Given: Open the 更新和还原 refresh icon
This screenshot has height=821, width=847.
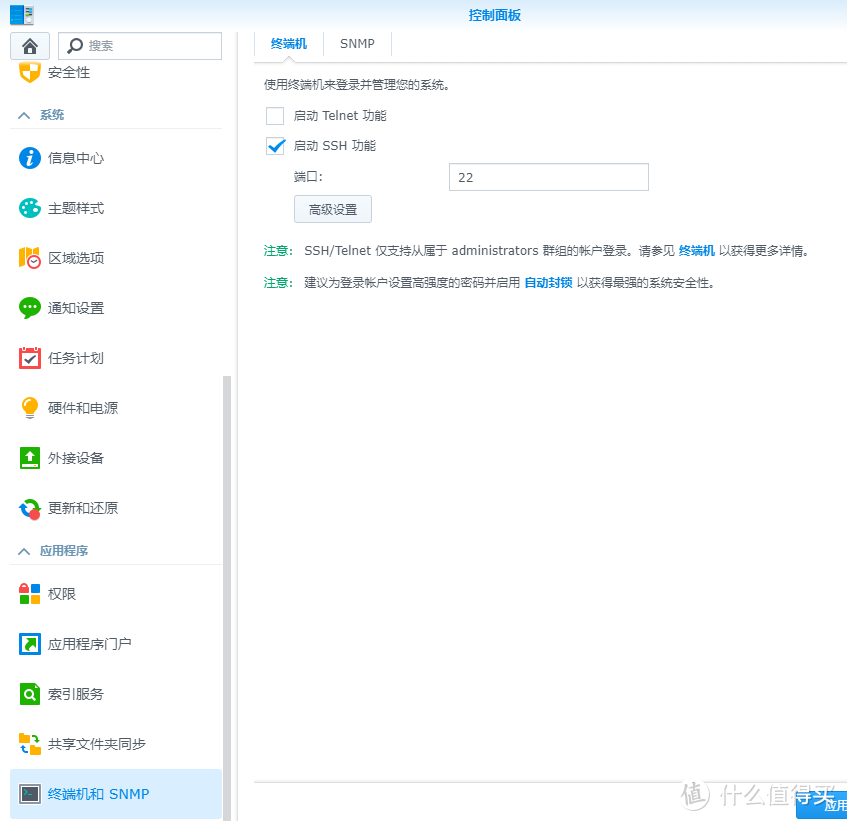Looking at the screenshot, I should 30,508.
